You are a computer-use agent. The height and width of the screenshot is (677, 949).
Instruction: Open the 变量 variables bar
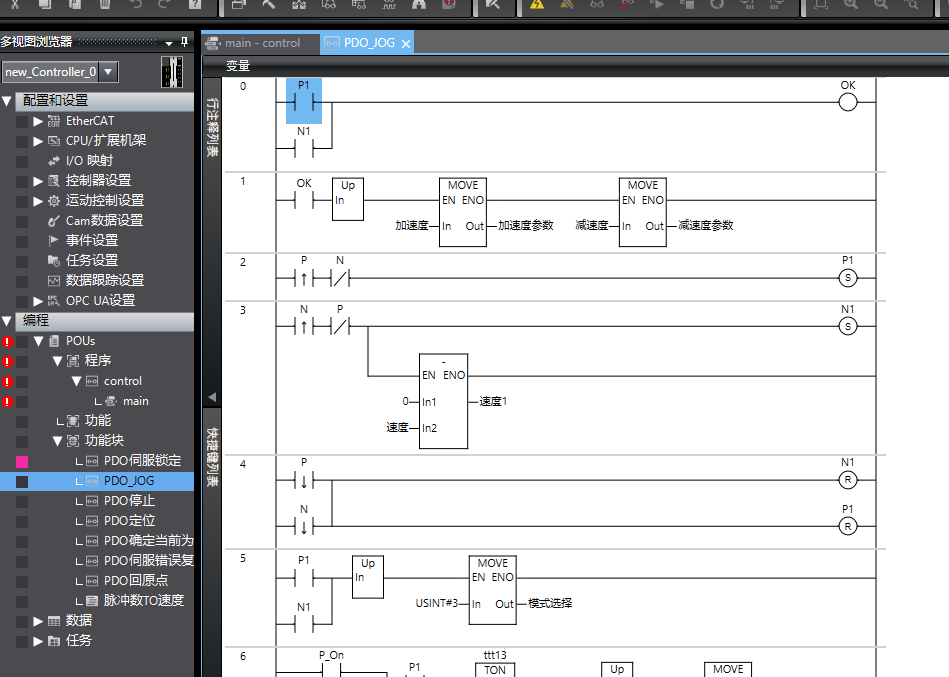pyautogui.click(x=238, y=66)
